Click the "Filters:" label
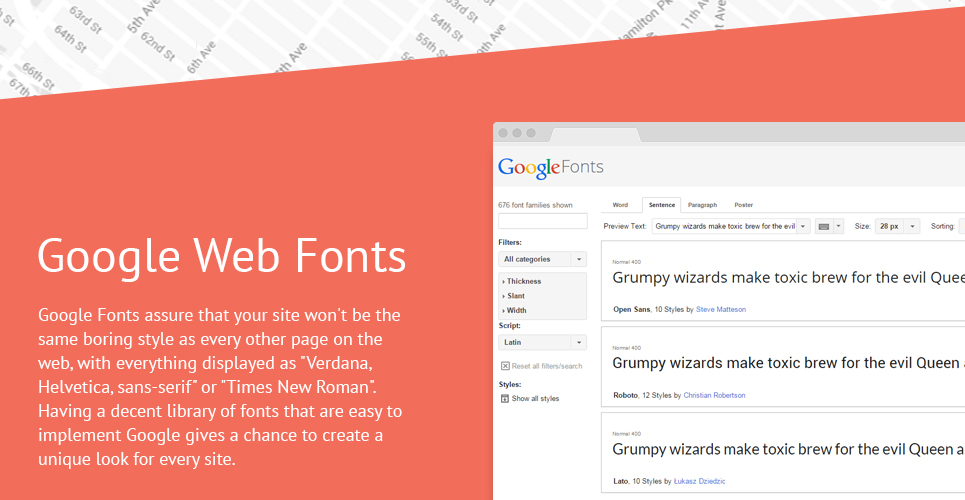 510,243
